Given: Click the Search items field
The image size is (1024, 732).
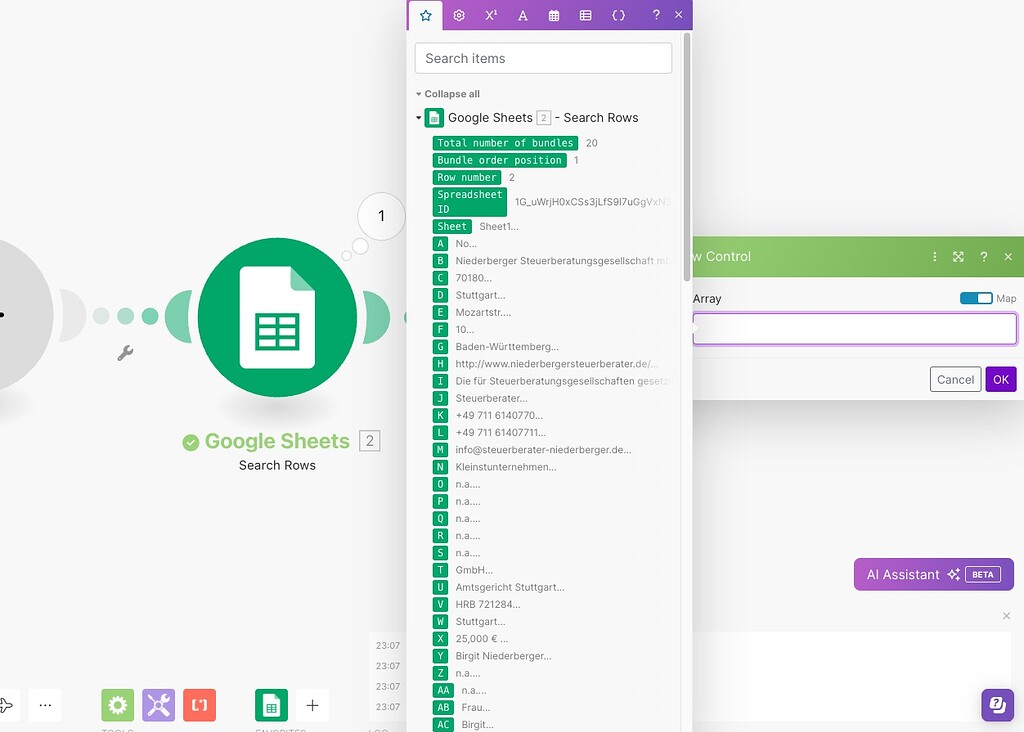Looking at the screenshot, I should pyautogui.click(x=543, y=58).
